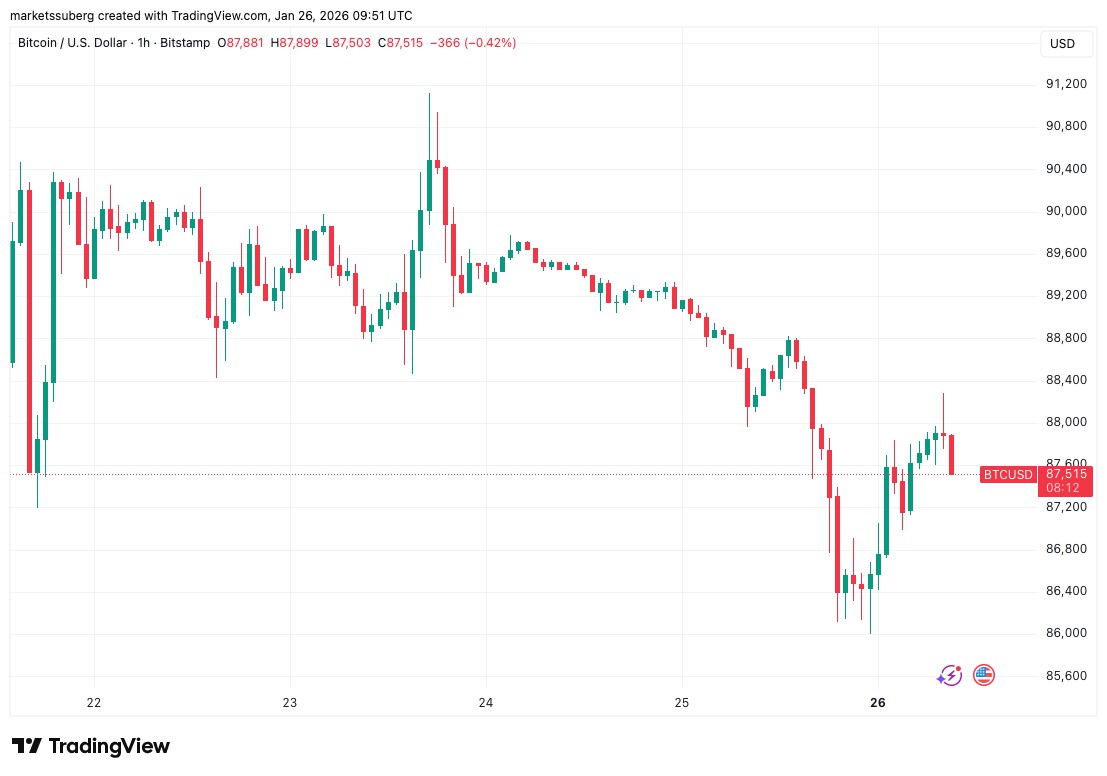Screen dimensions: 1107x776
Task: Click the 85,600 price scale label
Action: tap(1066, 676)
